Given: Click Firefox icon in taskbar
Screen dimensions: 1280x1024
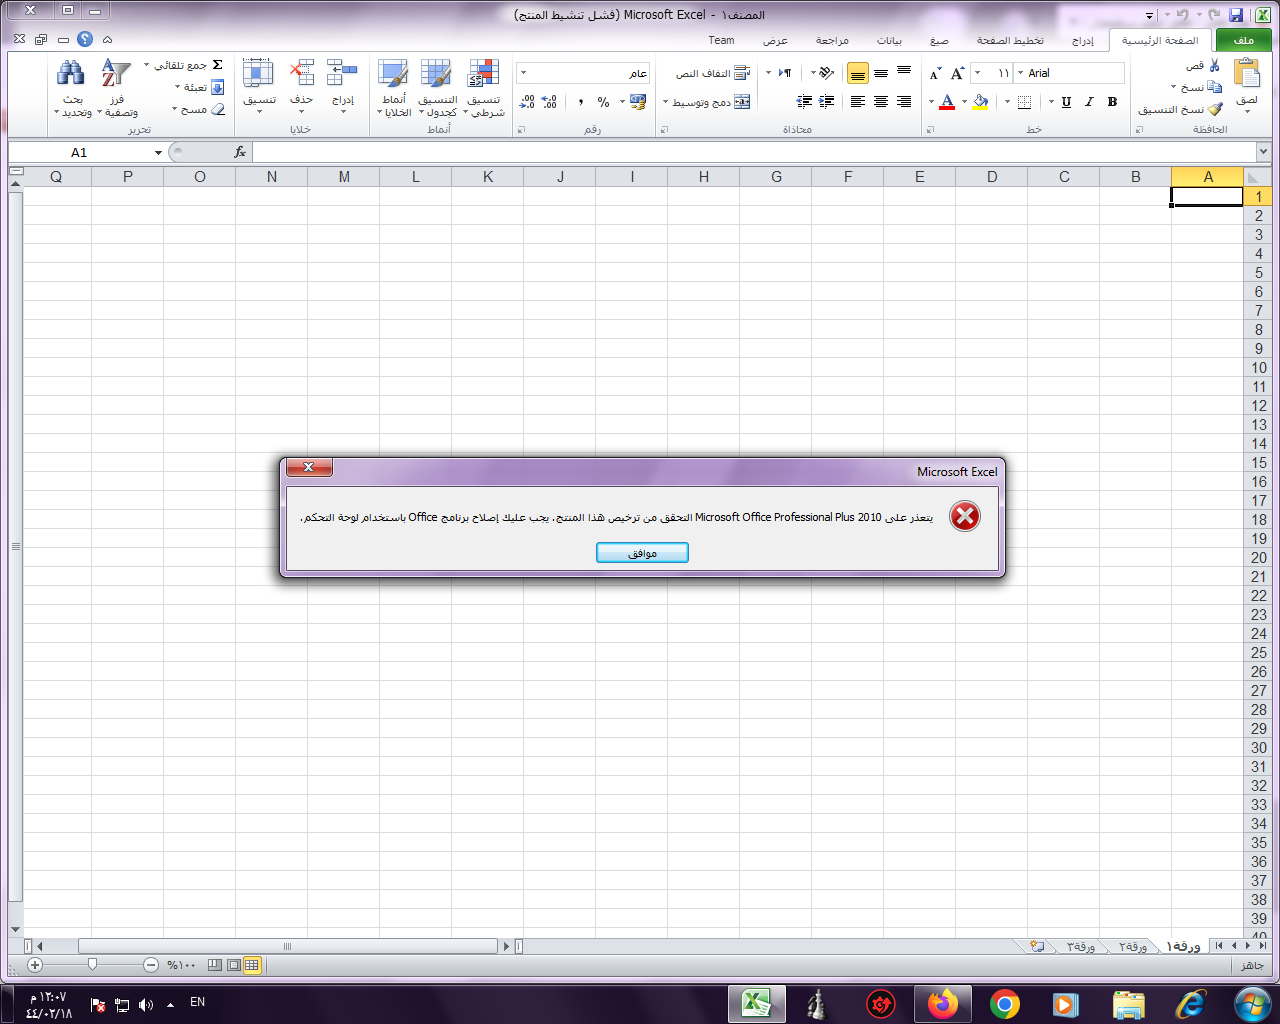Looking at the screenshot, I should [x=942, y=1004].
